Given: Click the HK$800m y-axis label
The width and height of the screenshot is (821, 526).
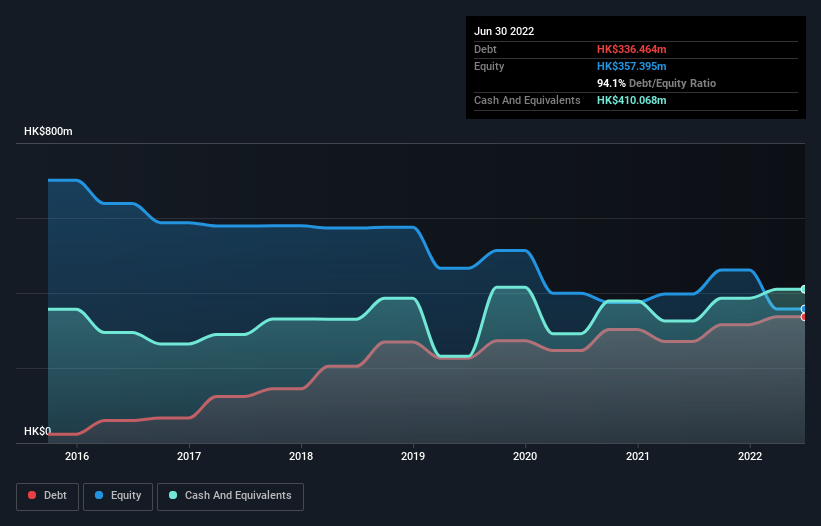Looking at the screenshot, I should coord(48,131).
